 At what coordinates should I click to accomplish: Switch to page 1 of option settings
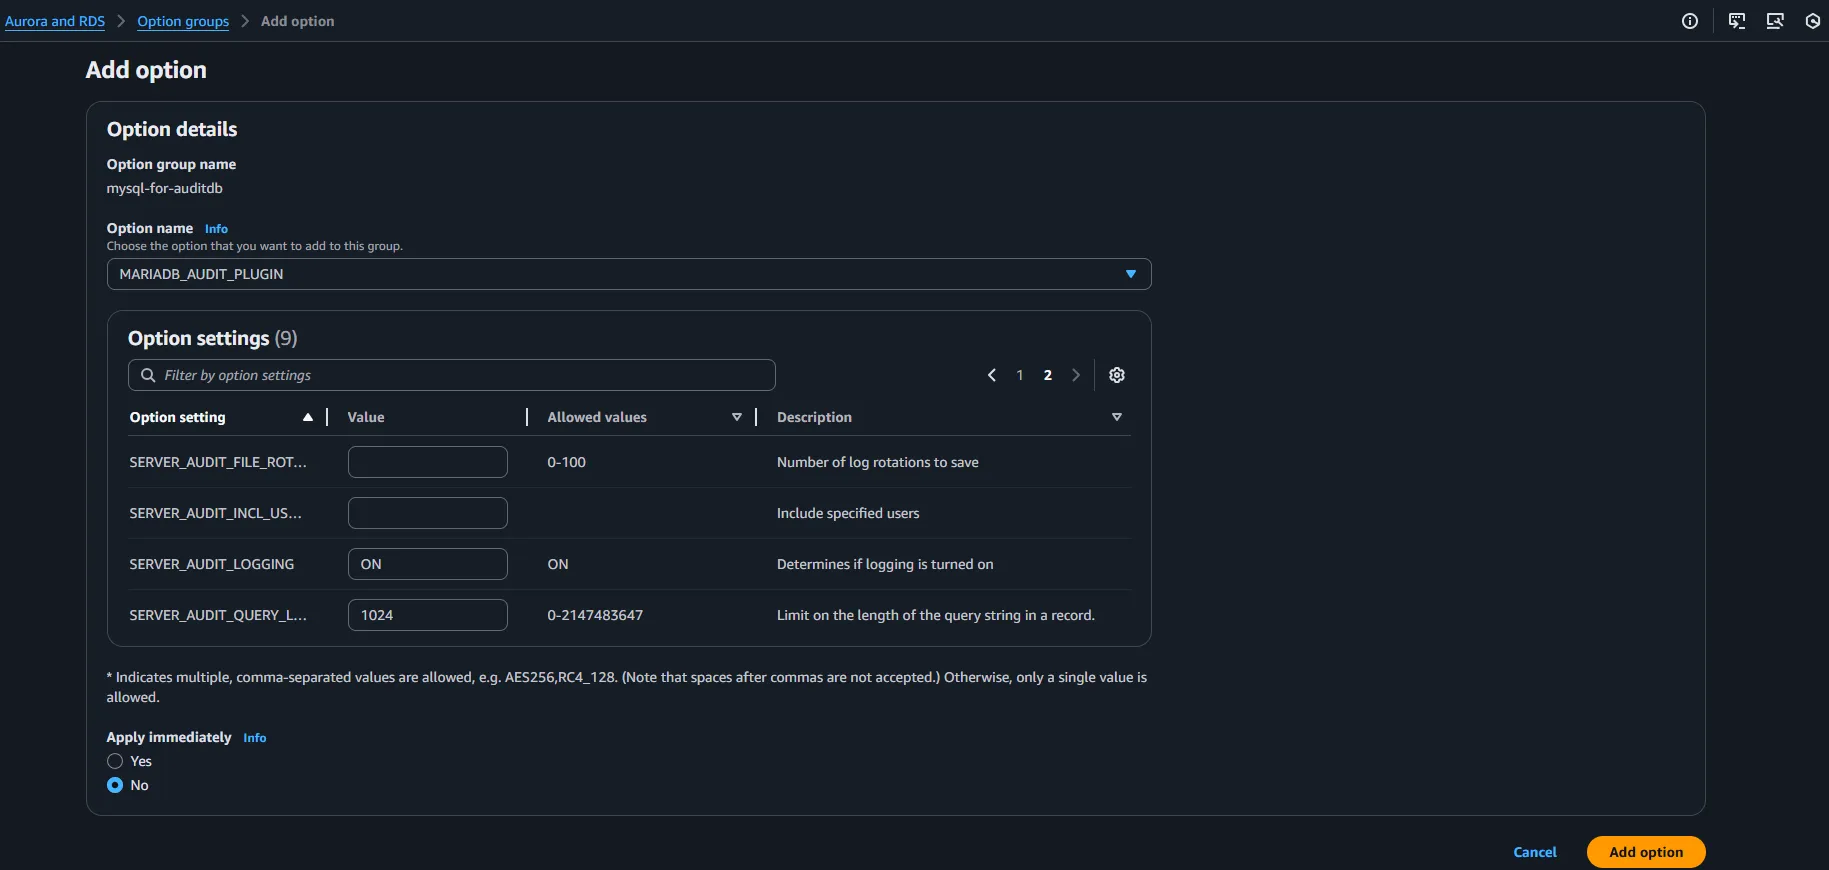click(x=1020, y=375)
